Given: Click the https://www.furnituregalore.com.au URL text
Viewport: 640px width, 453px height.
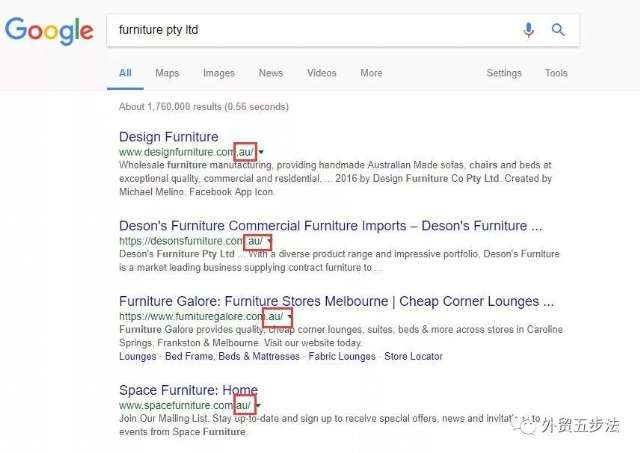Looking at the screenshot, I should (201, 317).
